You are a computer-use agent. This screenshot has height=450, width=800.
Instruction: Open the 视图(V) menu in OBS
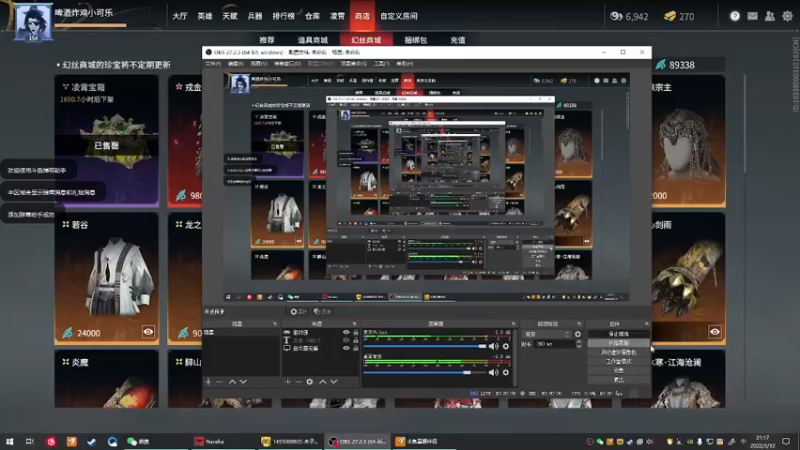pyautogui.click(x=259, y=64)
